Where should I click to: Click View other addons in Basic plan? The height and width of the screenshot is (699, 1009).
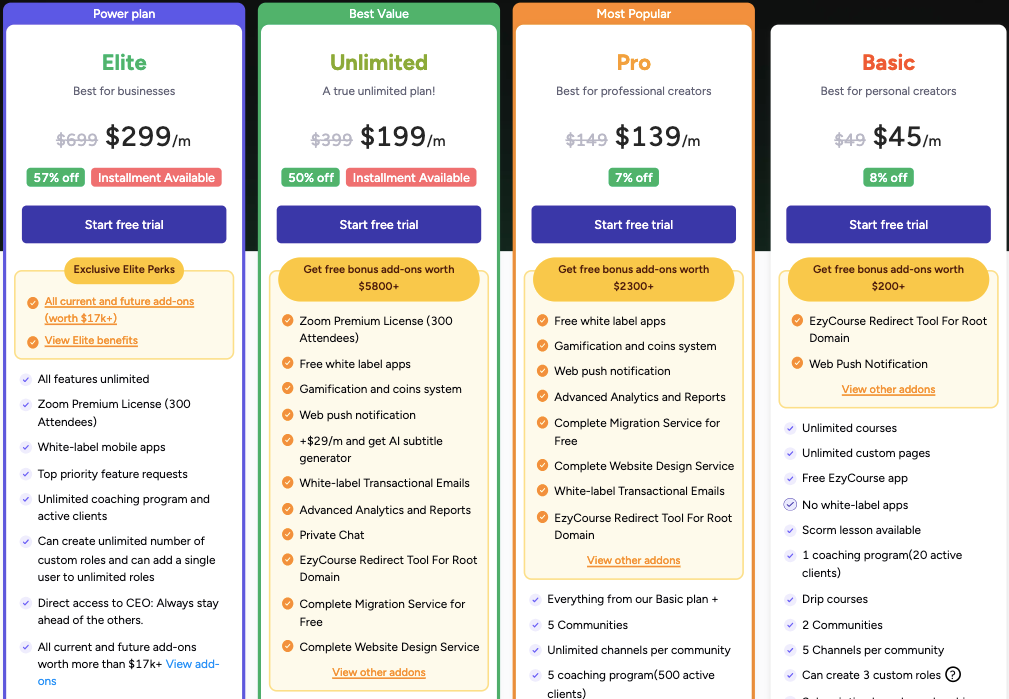[889, 389]
